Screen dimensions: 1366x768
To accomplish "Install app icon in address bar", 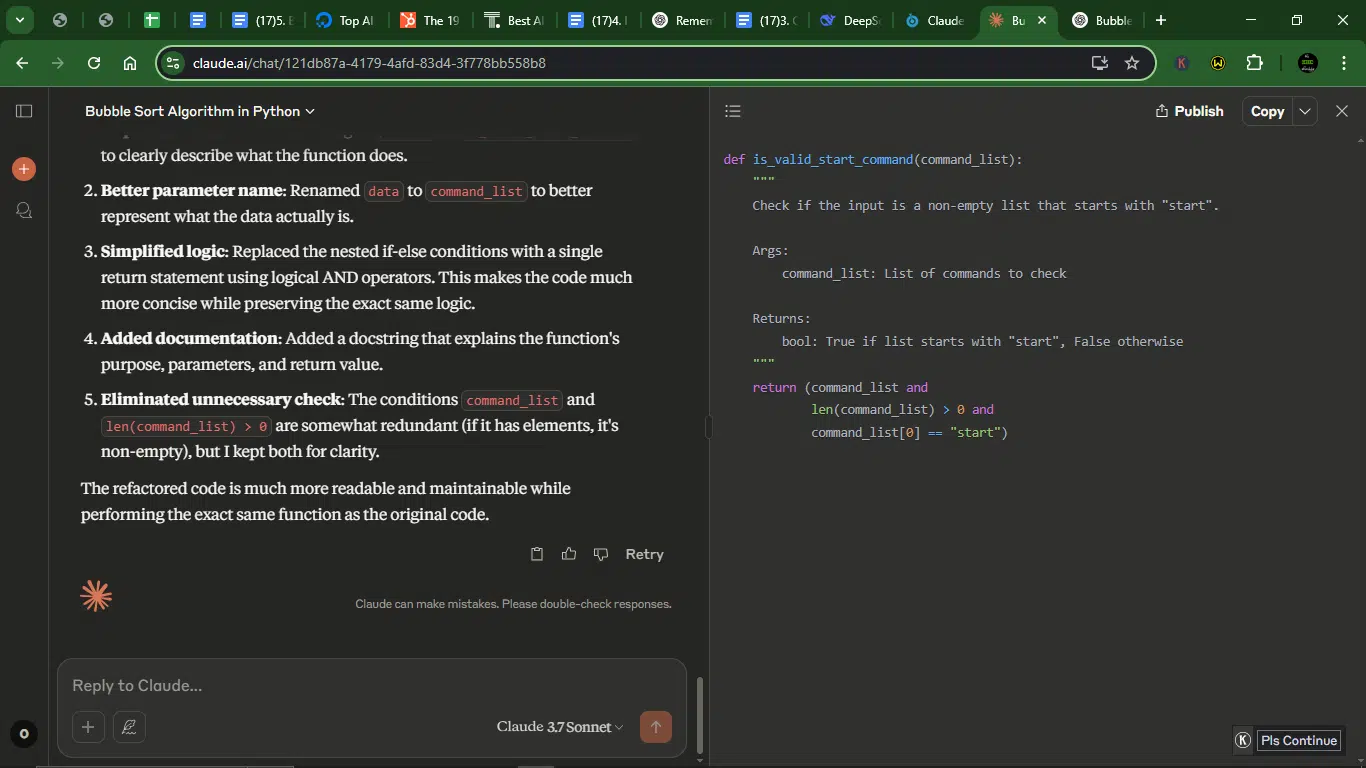I will click(x=1100, y=63).
